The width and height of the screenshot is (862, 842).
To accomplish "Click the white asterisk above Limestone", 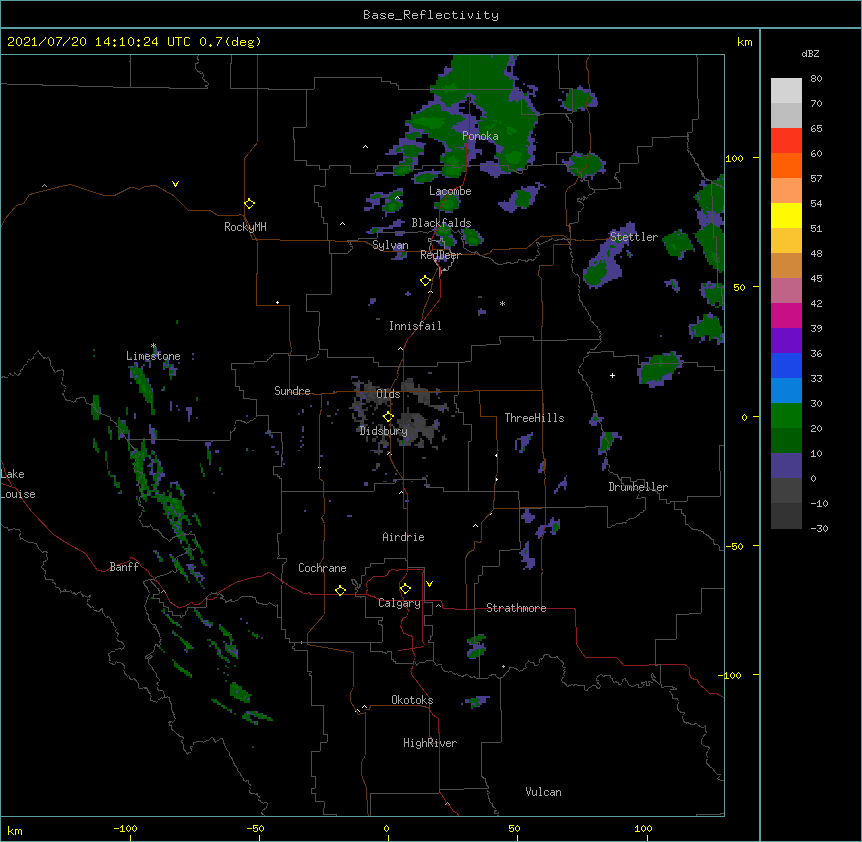I will (153, 346).
